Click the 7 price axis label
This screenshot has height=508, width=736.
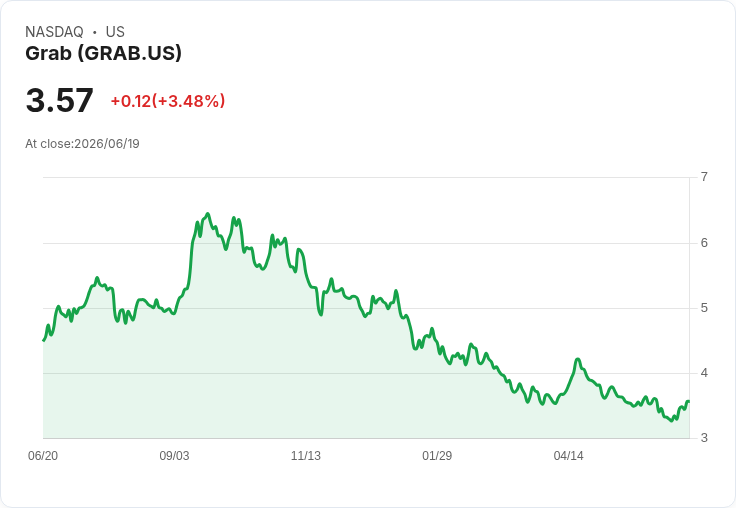coord(704,177)
